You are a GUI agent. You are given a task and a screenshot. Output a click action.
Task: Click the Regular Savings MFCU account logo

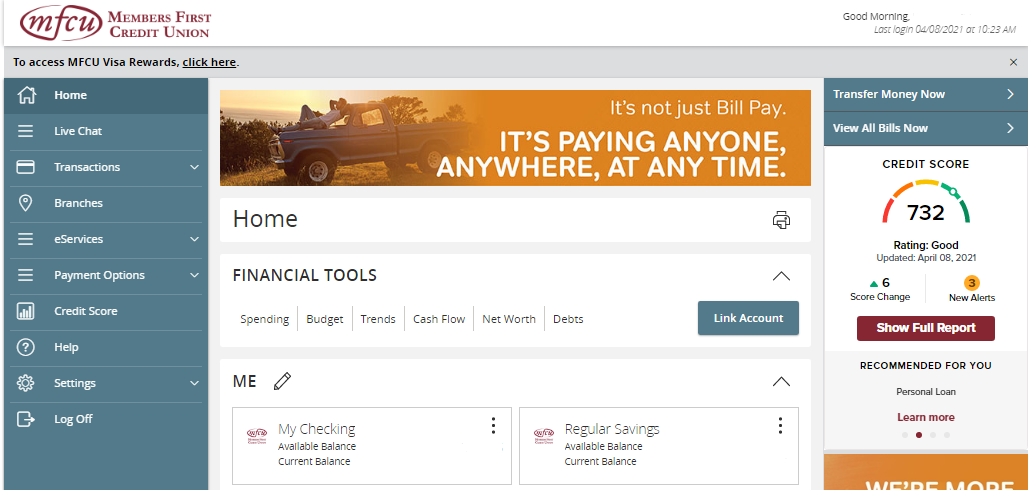pyautogui.click(x=544, y=436)
